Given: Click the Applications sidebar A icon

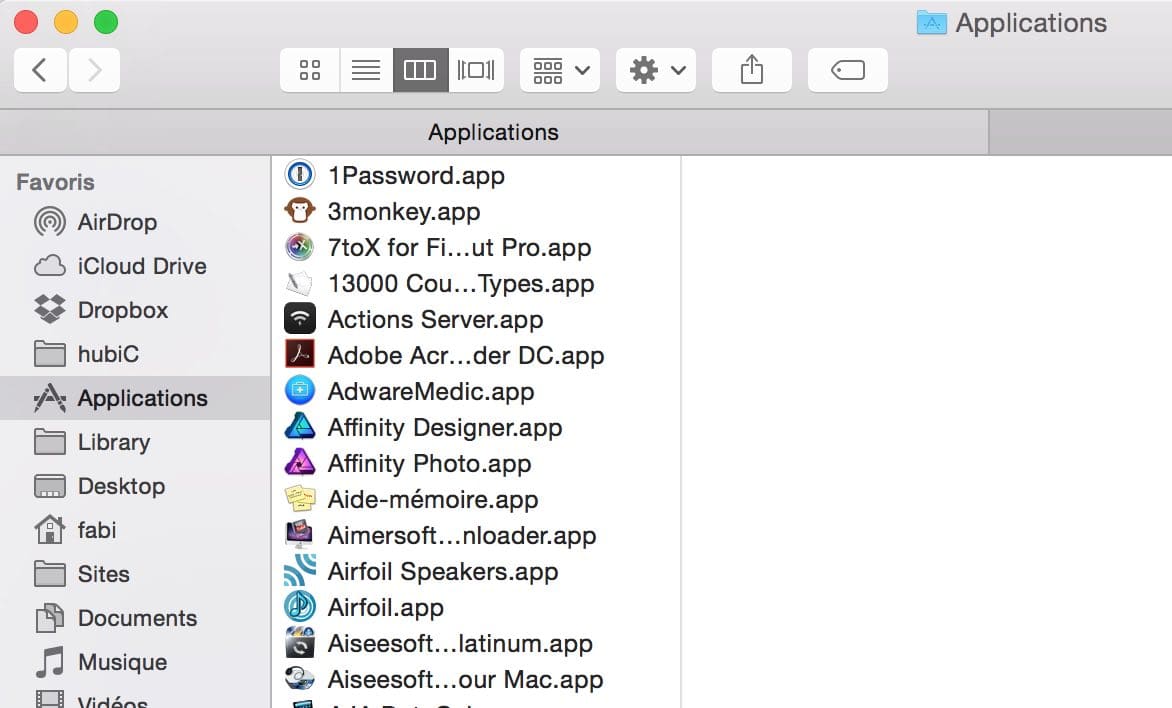Looking at the screenshot, I should [x=50, y=398].
